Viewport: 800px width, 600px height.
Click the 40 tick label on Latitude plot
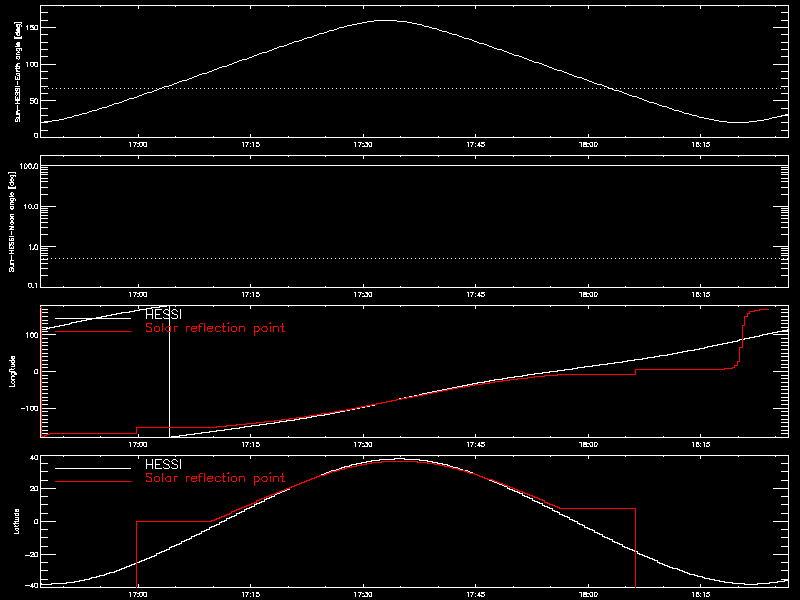click(x=34, y=458)
